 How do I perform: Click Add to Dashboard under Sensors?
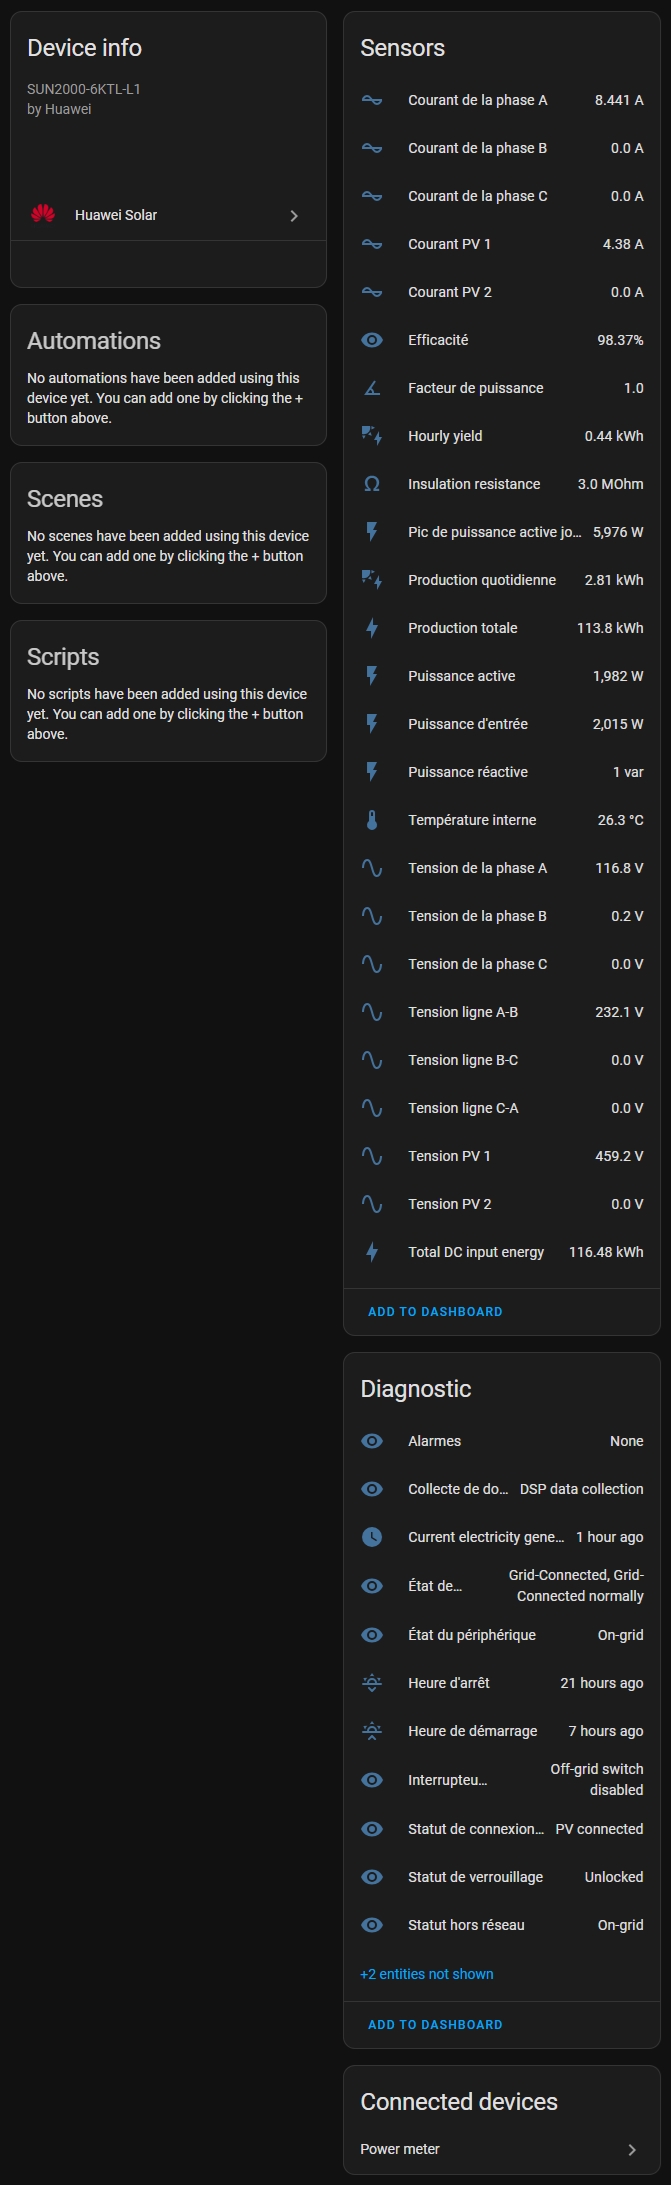pos(435,1311)
